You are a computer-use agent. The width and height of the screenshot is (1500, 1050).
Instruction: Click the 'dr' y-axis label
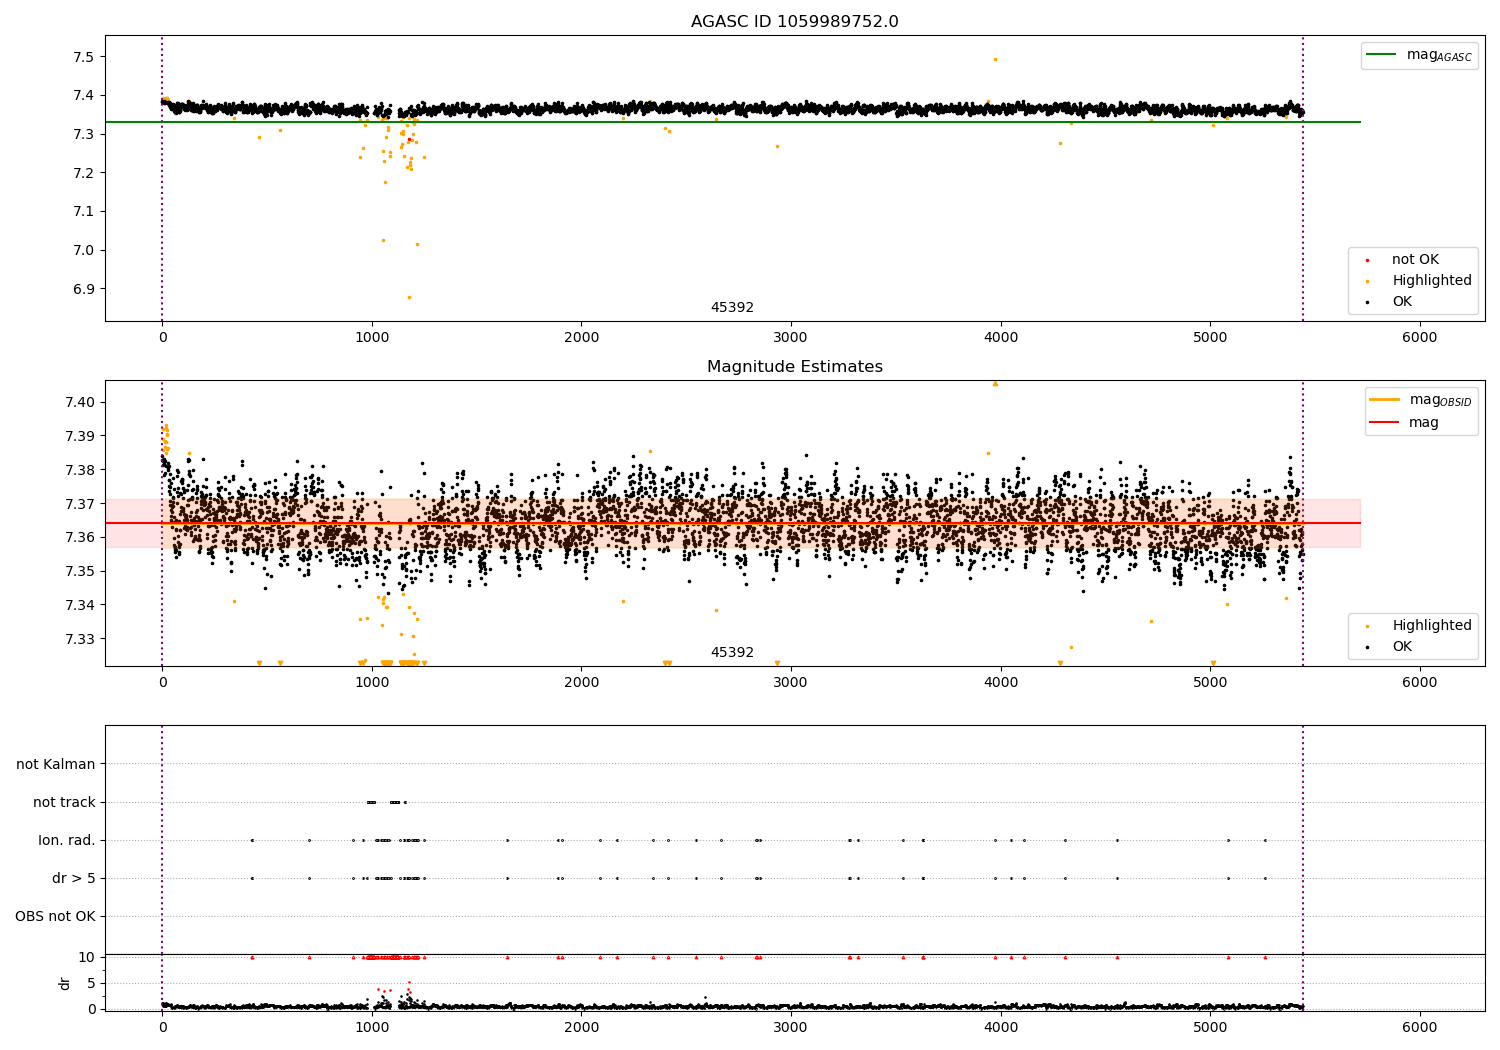tap(65, 983)
